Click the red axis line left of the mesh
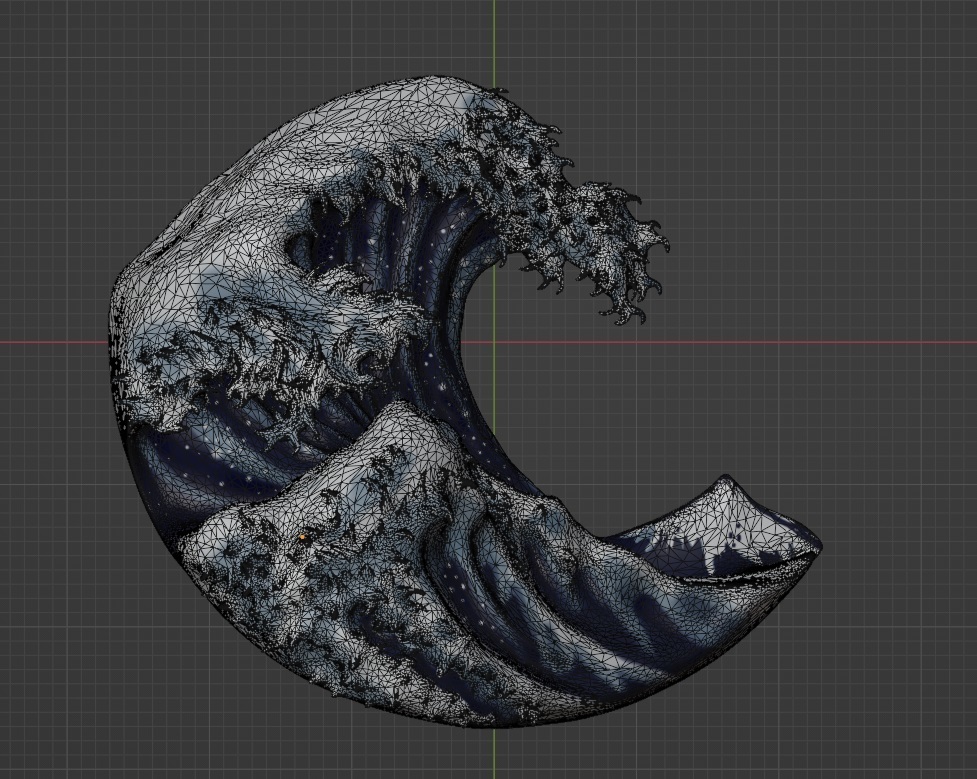Image resolution: width=977 pixels, height=779 pixels. click(x=50, y=342)
